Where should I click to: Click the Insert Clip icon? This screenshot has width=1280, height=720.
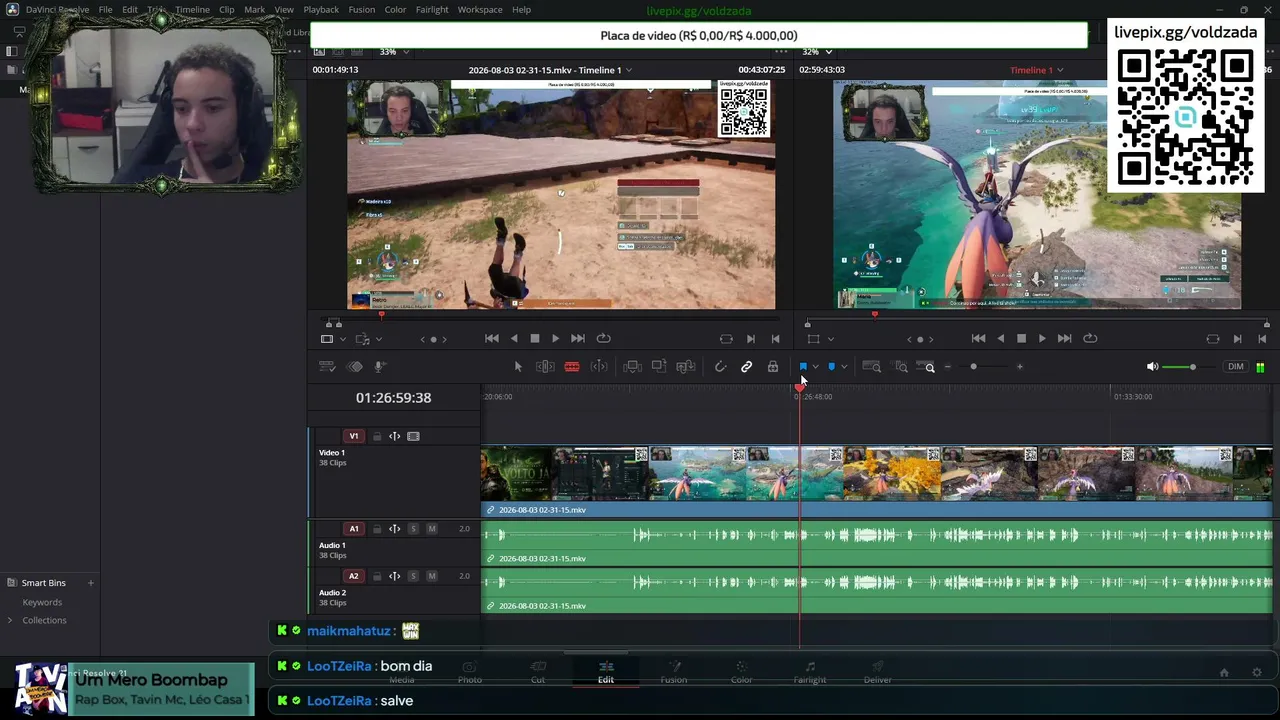(x=632, y=367)
